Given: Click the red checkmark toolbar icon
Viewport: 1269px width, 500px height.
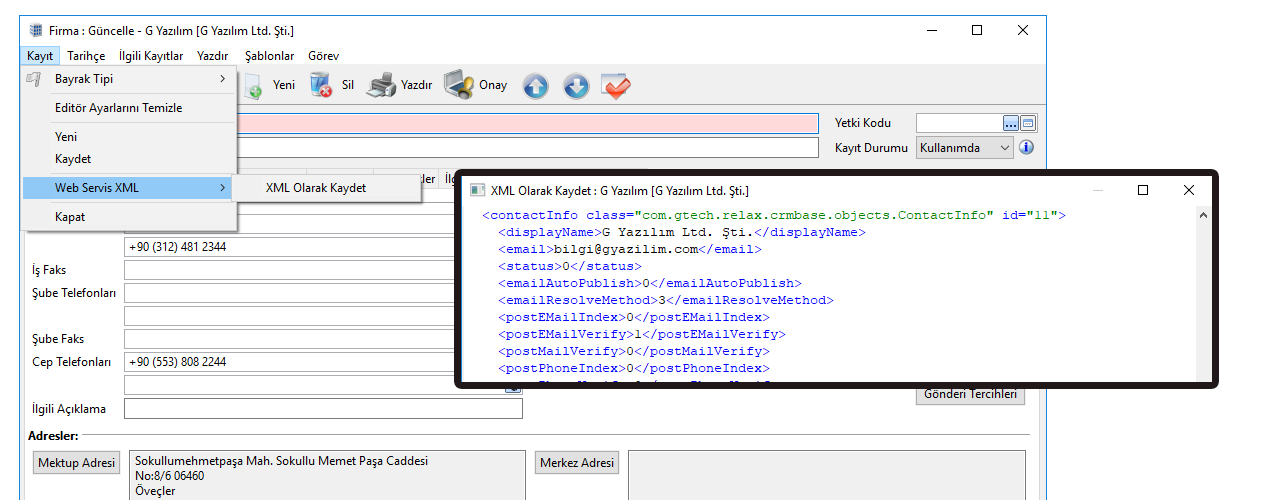Looking at the screenshot, I should click(x=616, y=87).
